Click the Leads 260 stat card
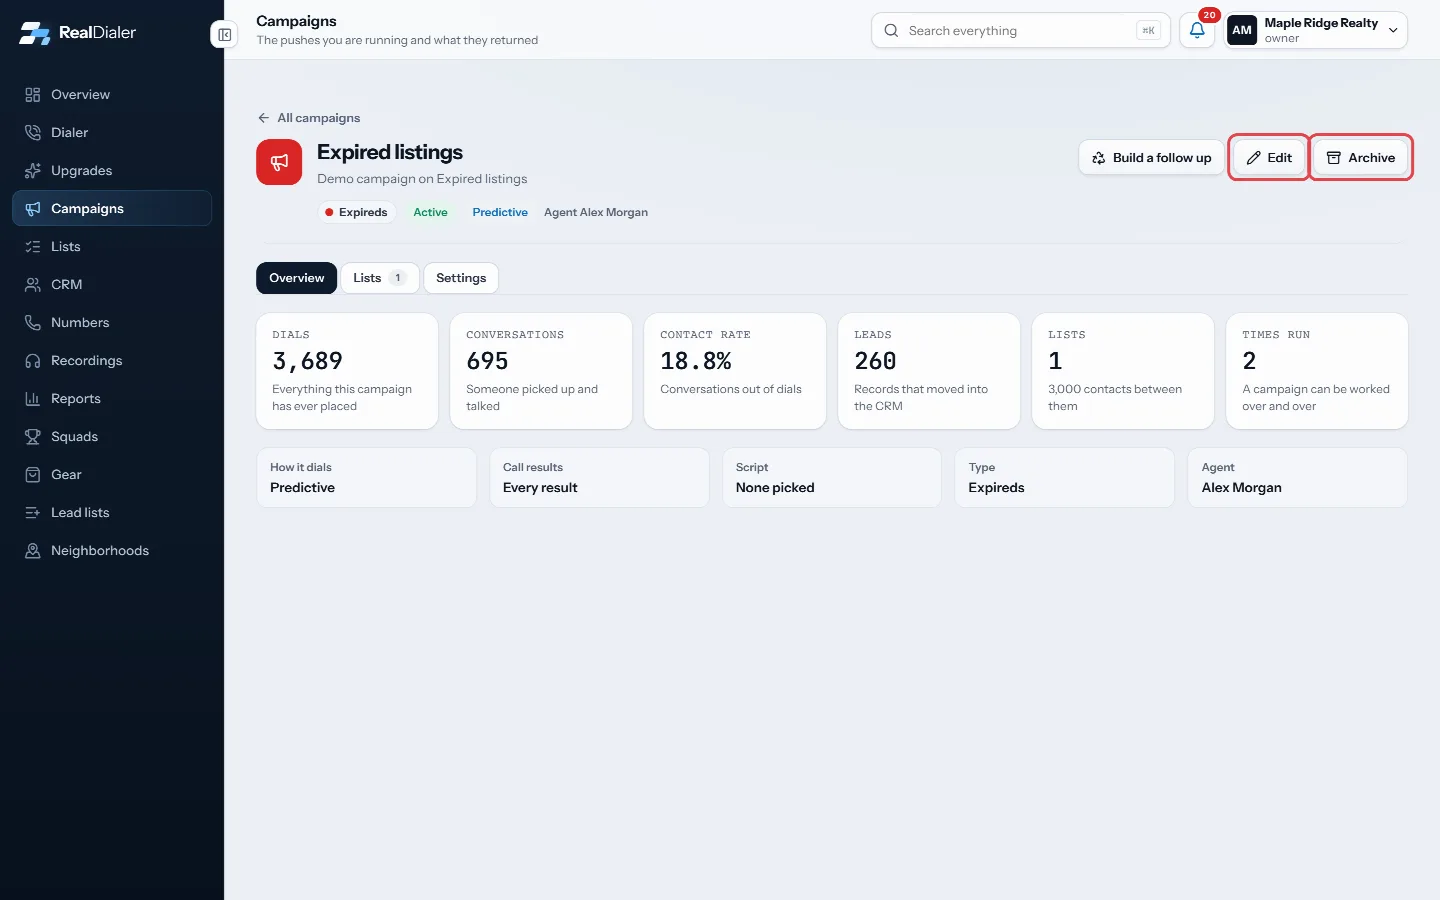Screen dimensions: 1440x900 [x=929, y=371]
